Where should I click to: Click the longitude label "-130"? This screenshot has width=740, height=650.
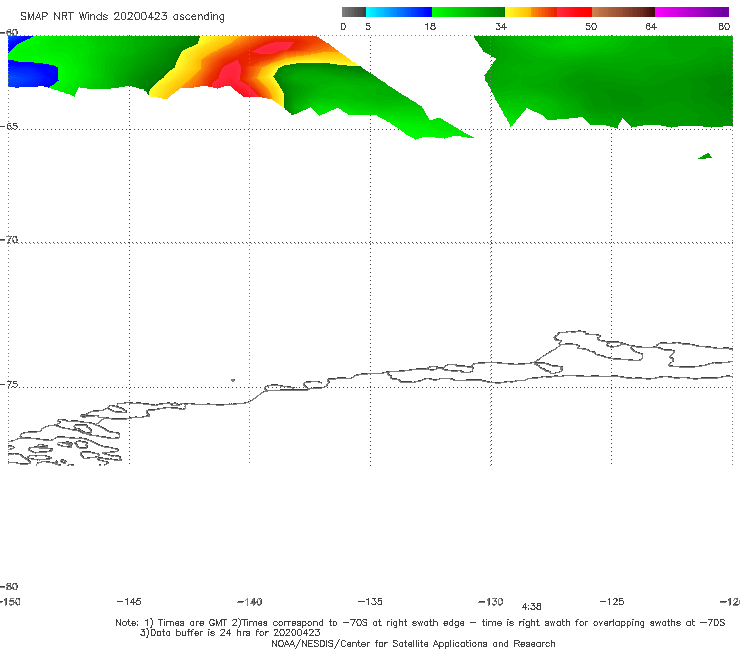pos(491,602)
